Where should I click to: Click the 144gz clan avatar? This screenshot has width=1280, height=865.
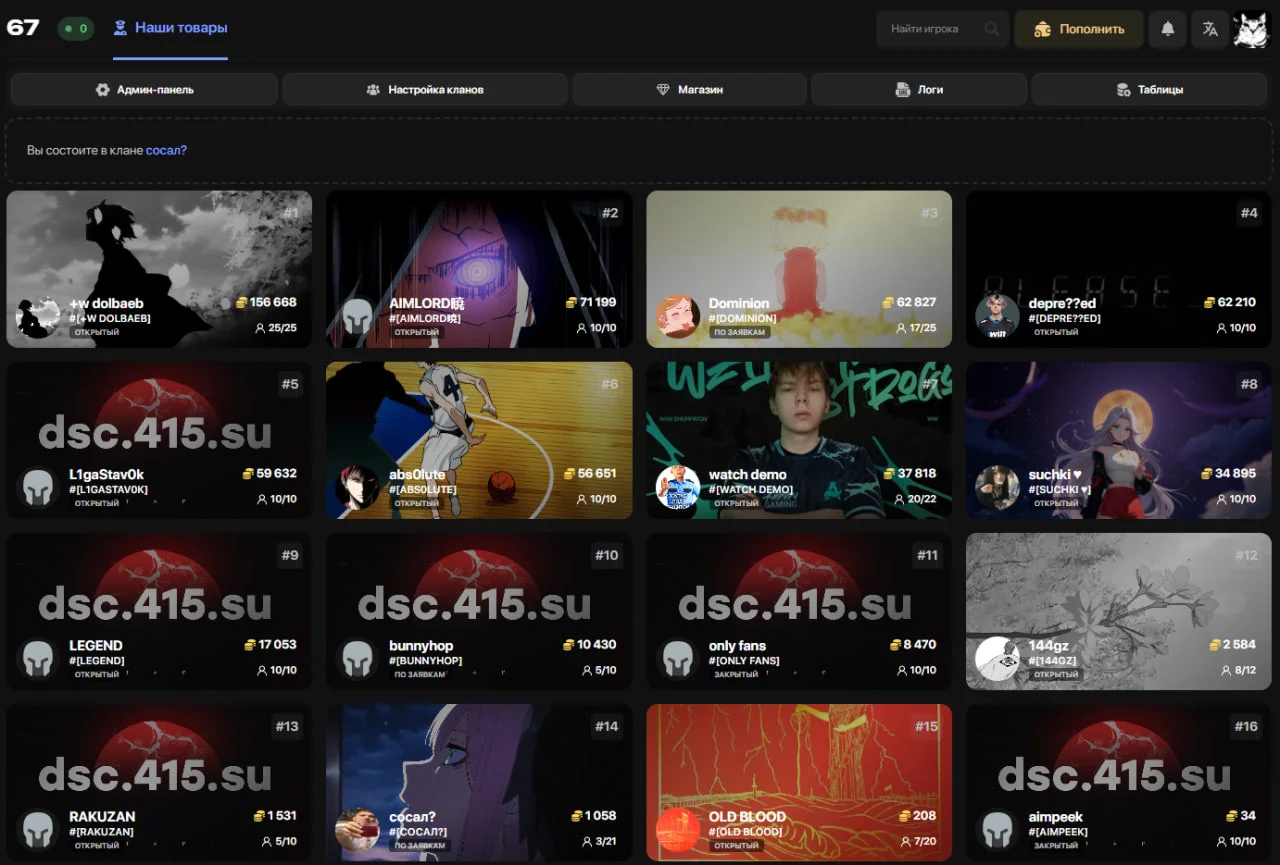coord(997,659)
